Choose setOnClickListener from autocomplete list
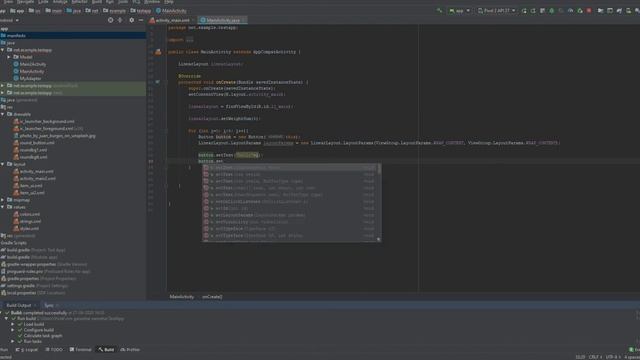Viewport: 640px width, 360px height. 289,202
